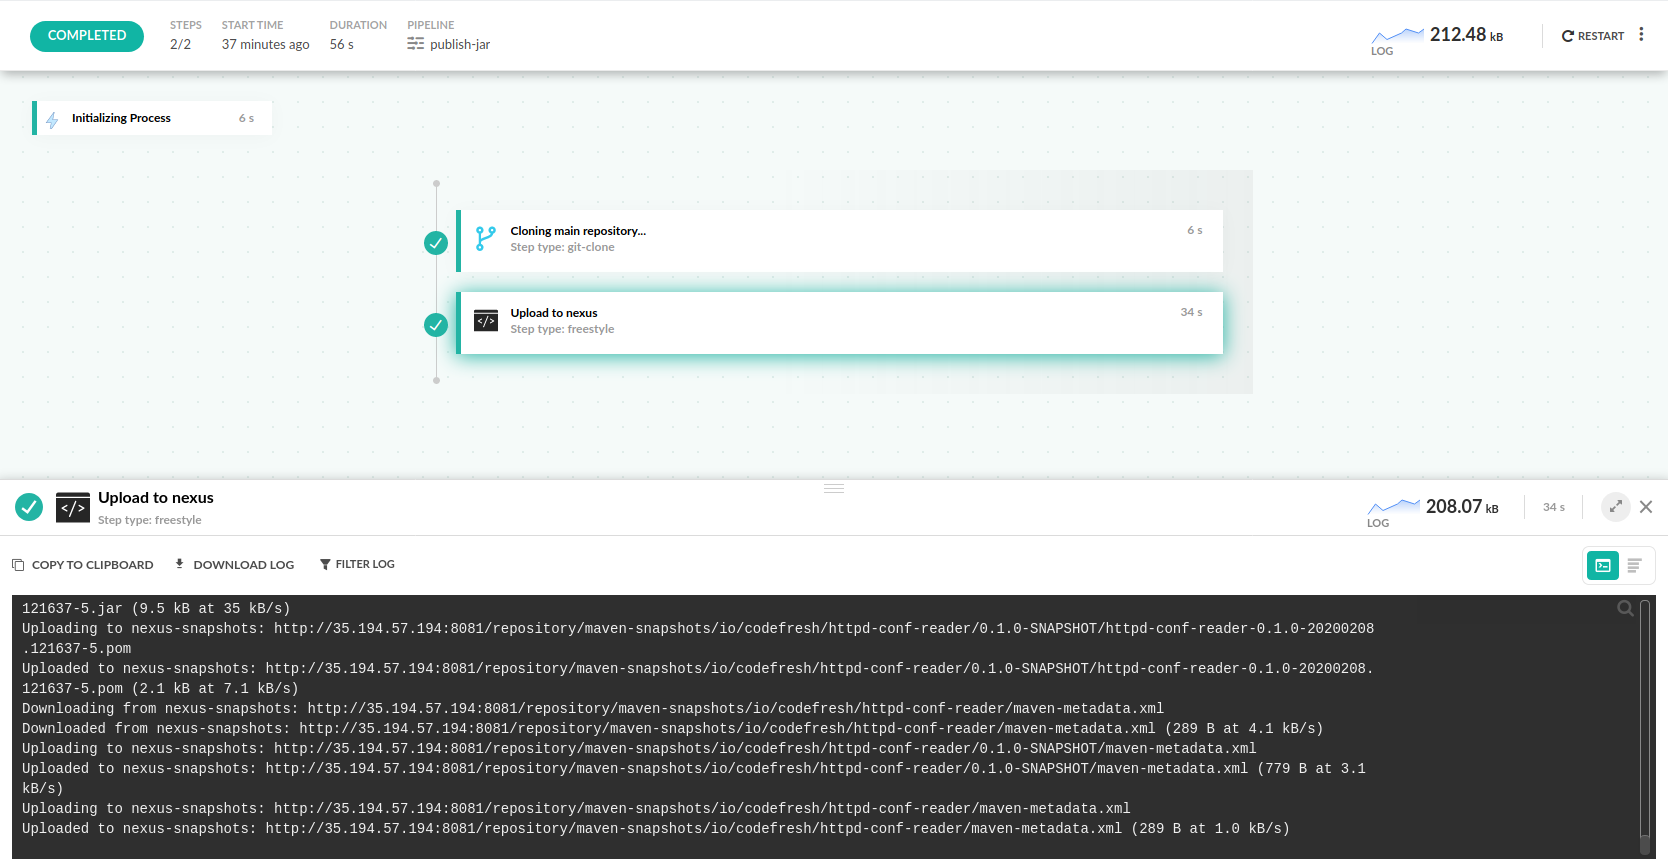Click the panel resize handle above the log
1668x867 pixels.
(834, 488)
